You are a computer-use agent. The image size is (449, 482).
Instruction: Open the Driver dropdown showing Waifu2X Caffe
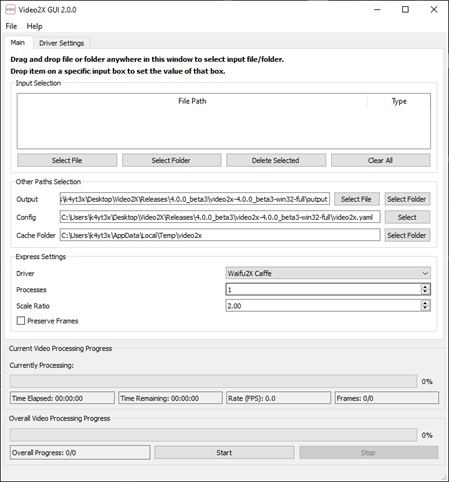point(328,273)
